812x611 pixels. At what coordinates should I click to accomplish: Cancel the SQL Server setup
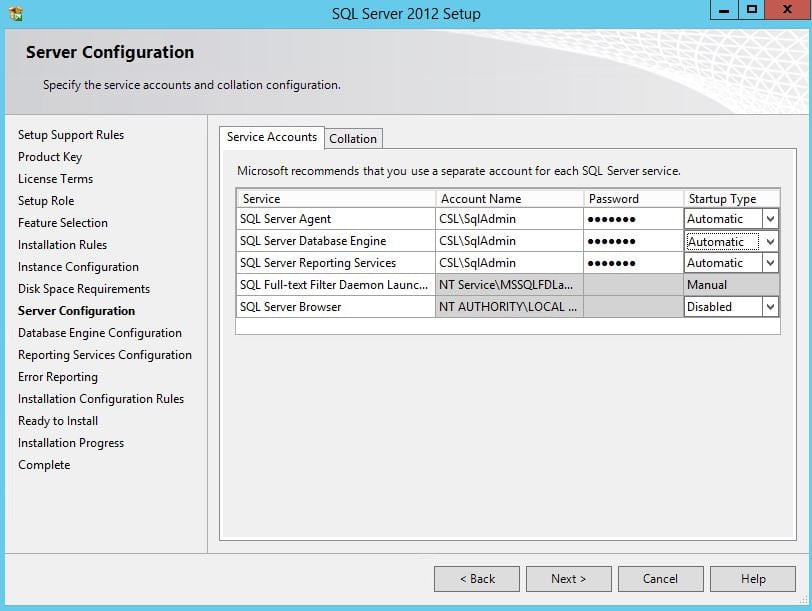660,579
